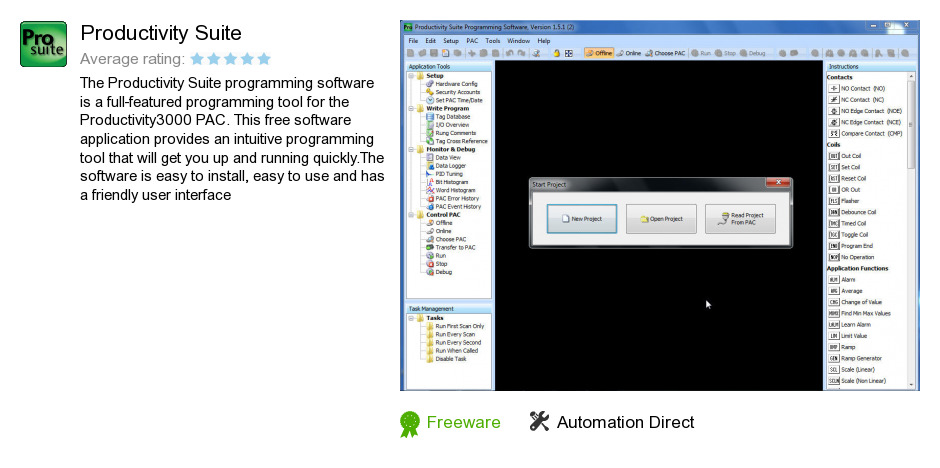Choose the Compare Contact instruction icon
Screen dimensions: 940x468
[833, 134]
